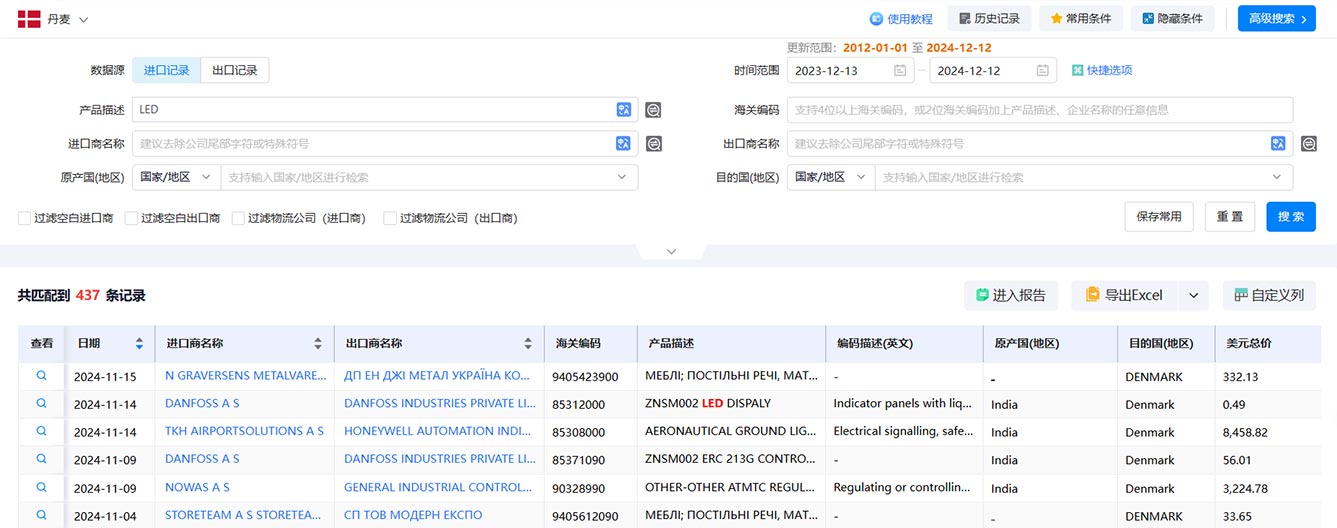Open calendar icon of the start date
The width and height of the screenshot is (1337, 528).
[x=900, y=70]
